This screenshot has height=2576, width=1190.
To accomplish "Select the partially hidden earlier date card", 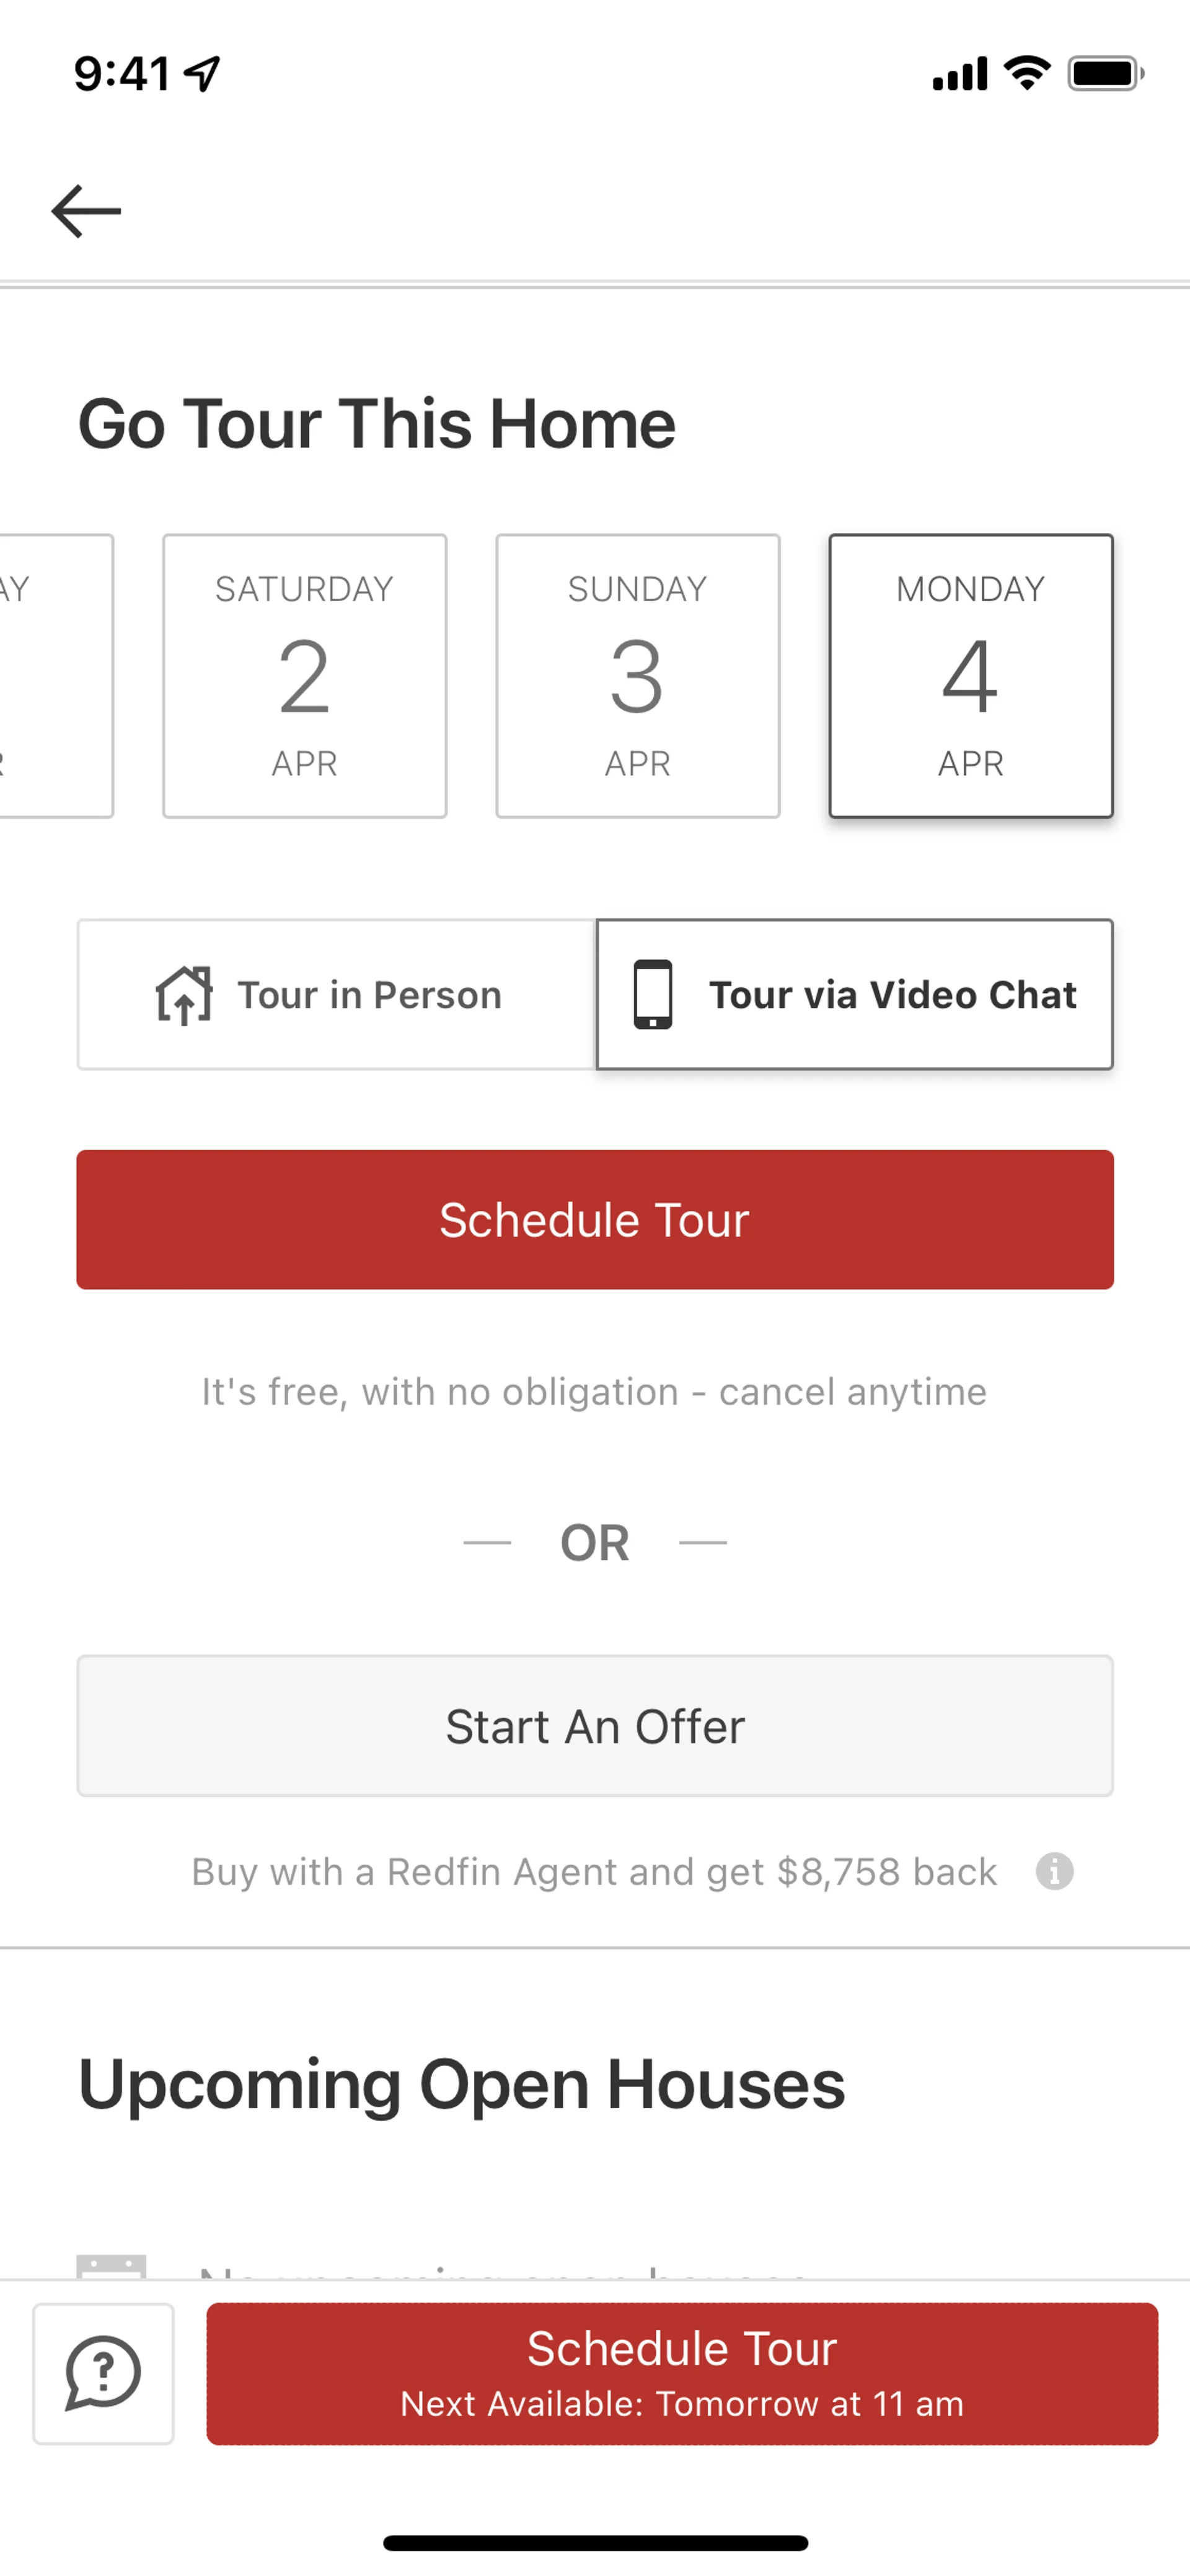I will coord(55,676).
